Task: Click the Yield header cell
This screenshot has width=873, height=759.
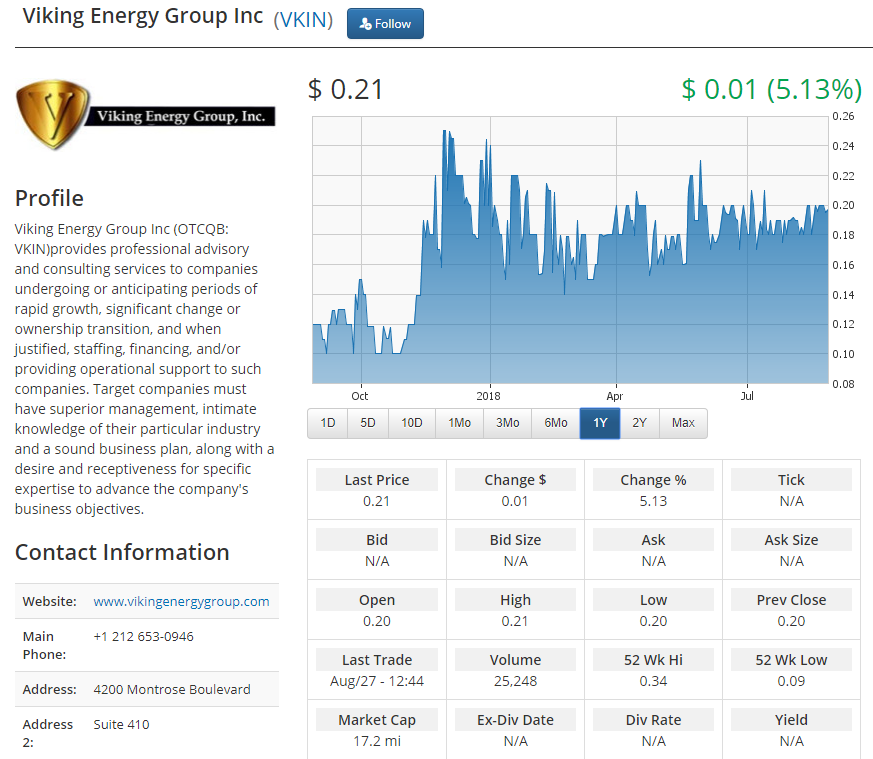Action: [791, 720]
